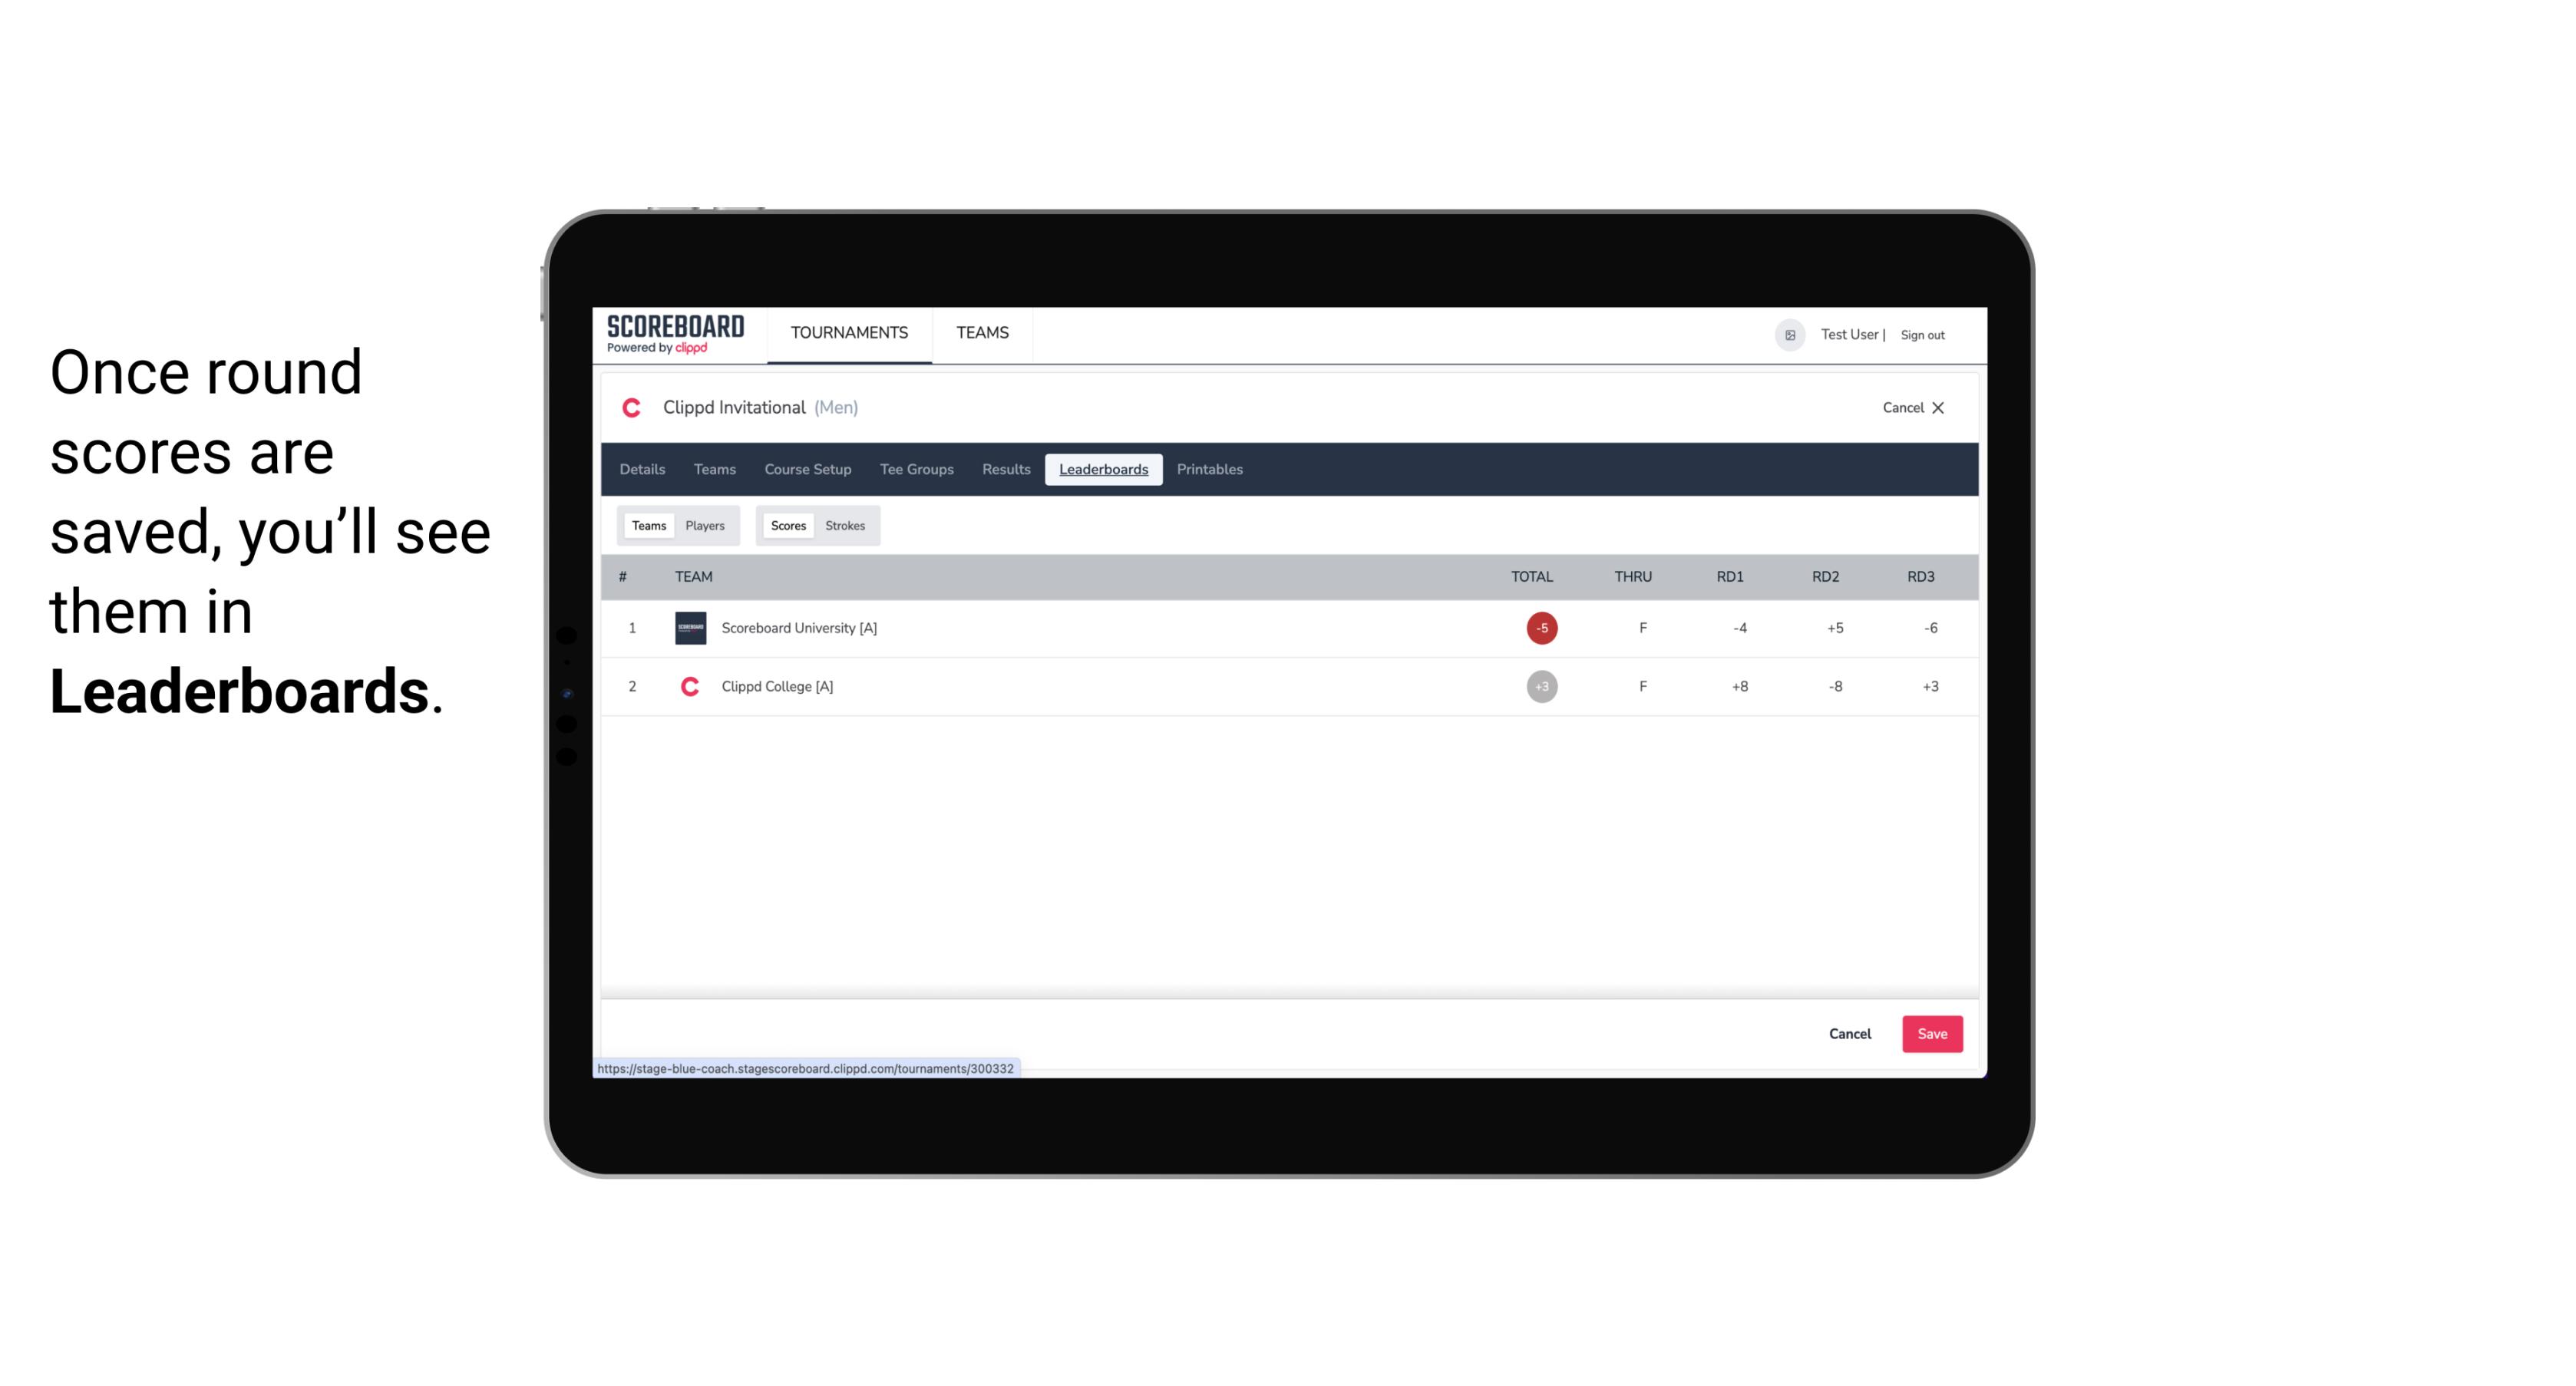The height and width of the screenshot is (1386, 2576).
Task: Click the Leaderboards tab
Action: point(1105,470)
